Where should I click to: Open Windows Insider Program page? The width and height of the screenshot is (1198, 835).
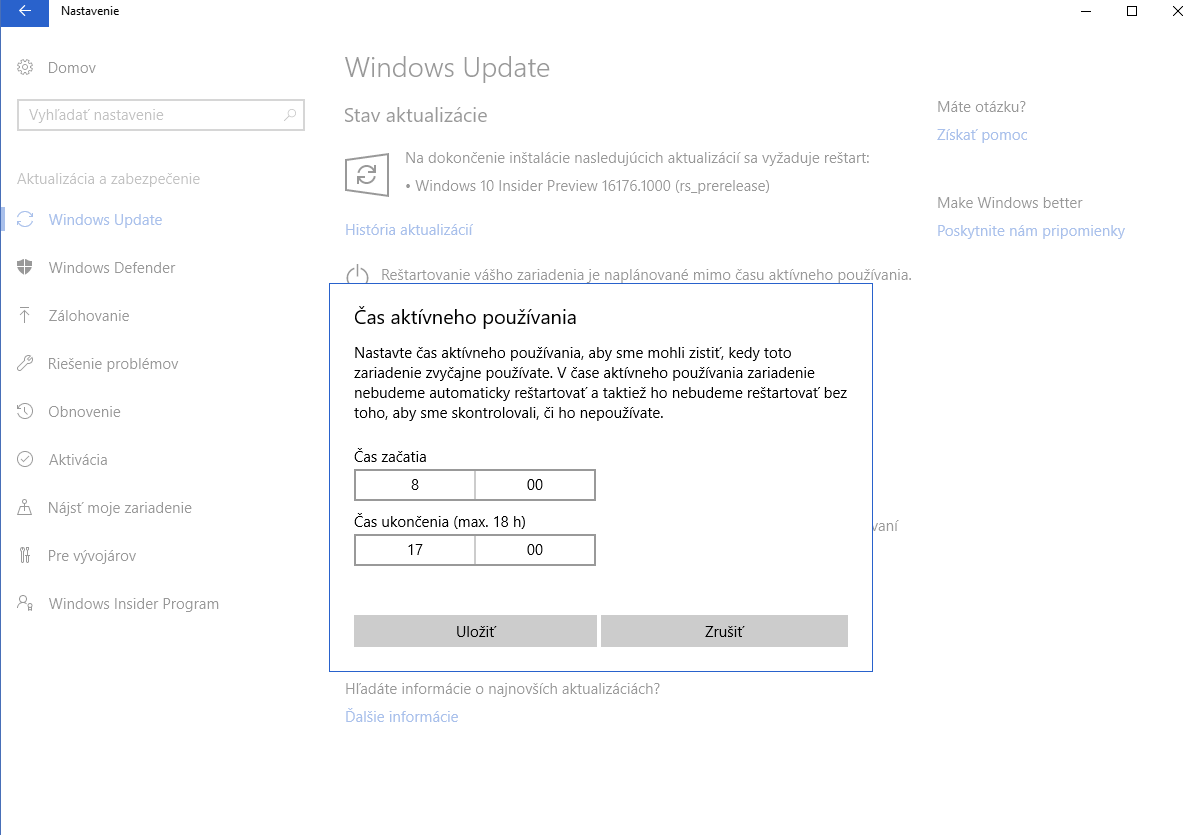coord(134,604)
